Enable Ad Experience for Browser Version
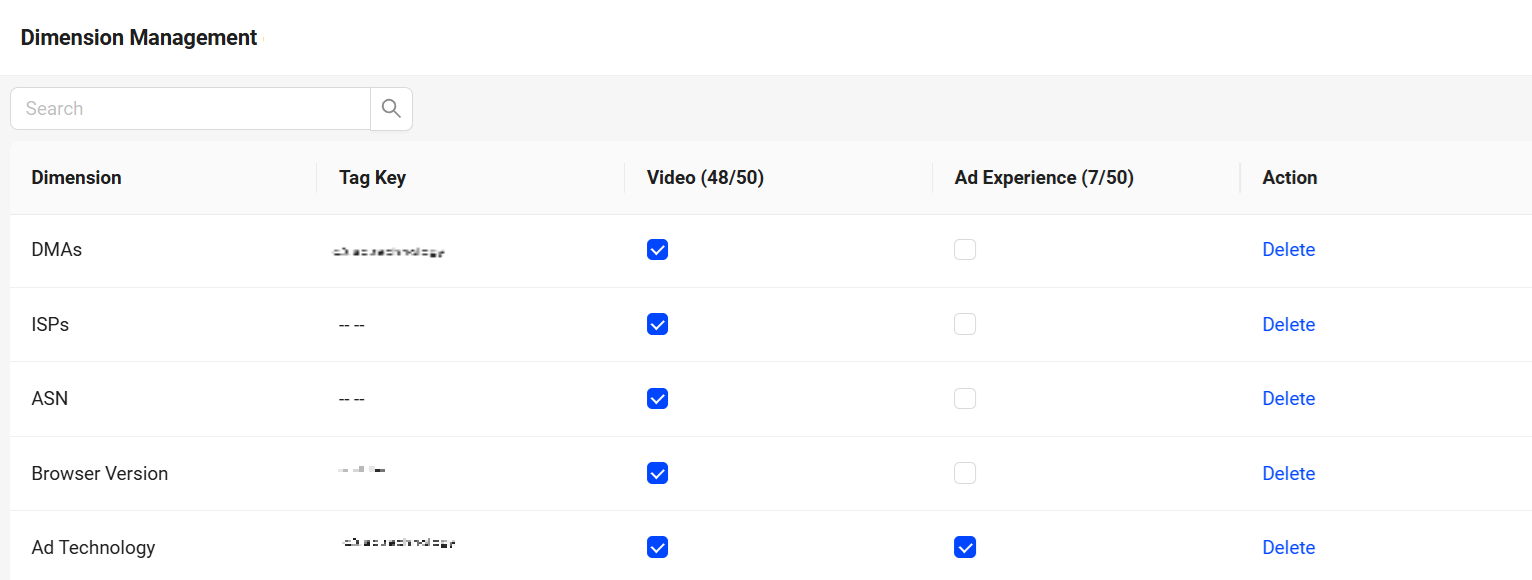 click(x=965, y=473)
